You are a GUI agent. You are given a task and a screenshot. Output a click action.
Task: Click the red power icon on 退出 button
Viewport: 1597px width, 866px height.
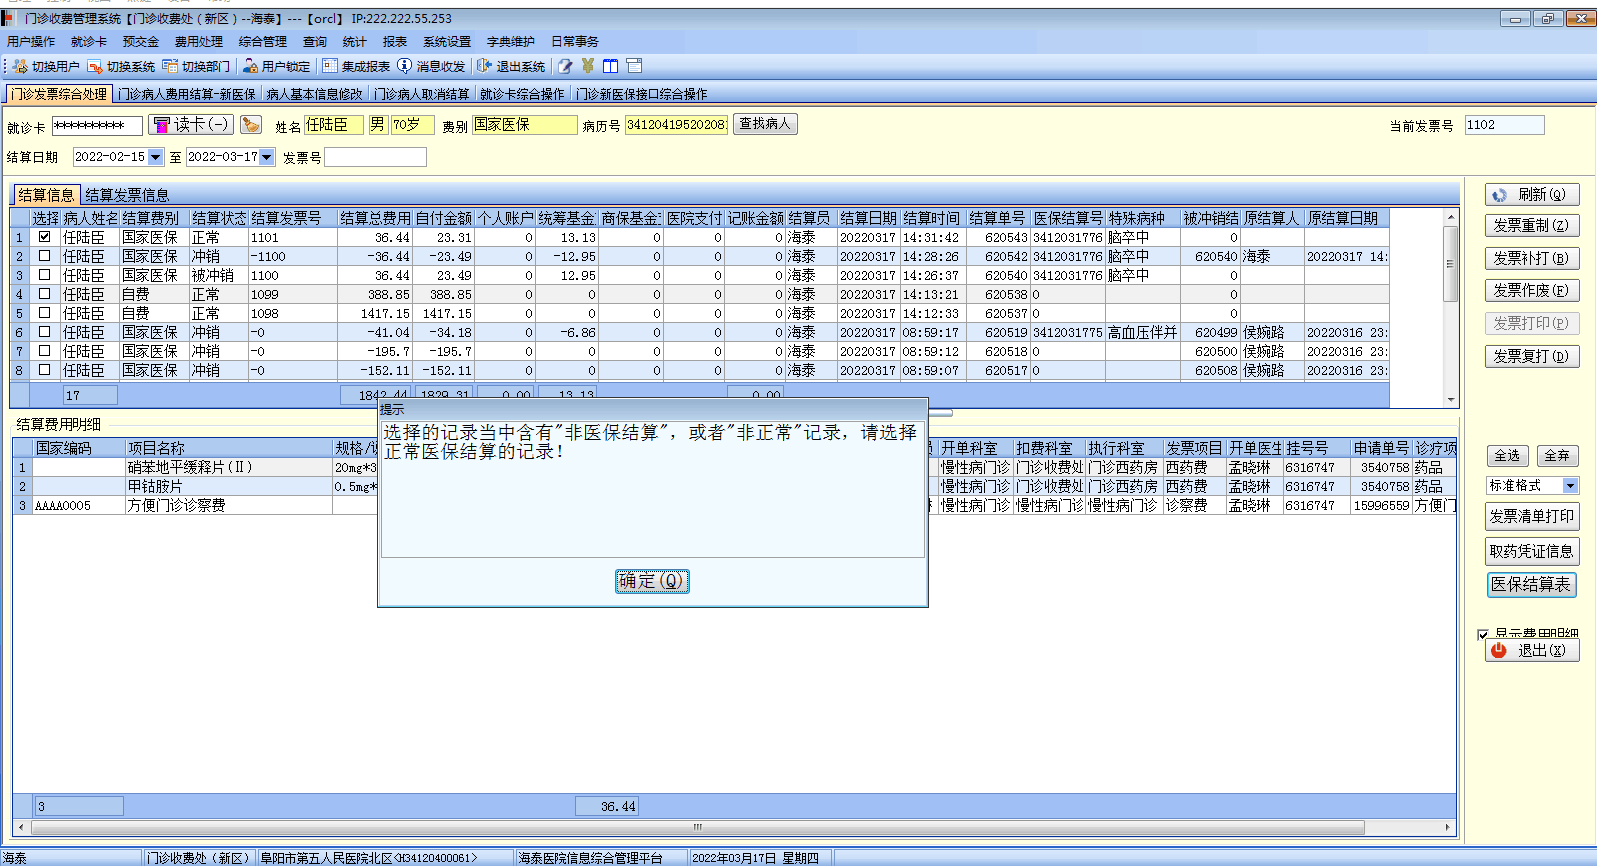tap(1499, 650)
